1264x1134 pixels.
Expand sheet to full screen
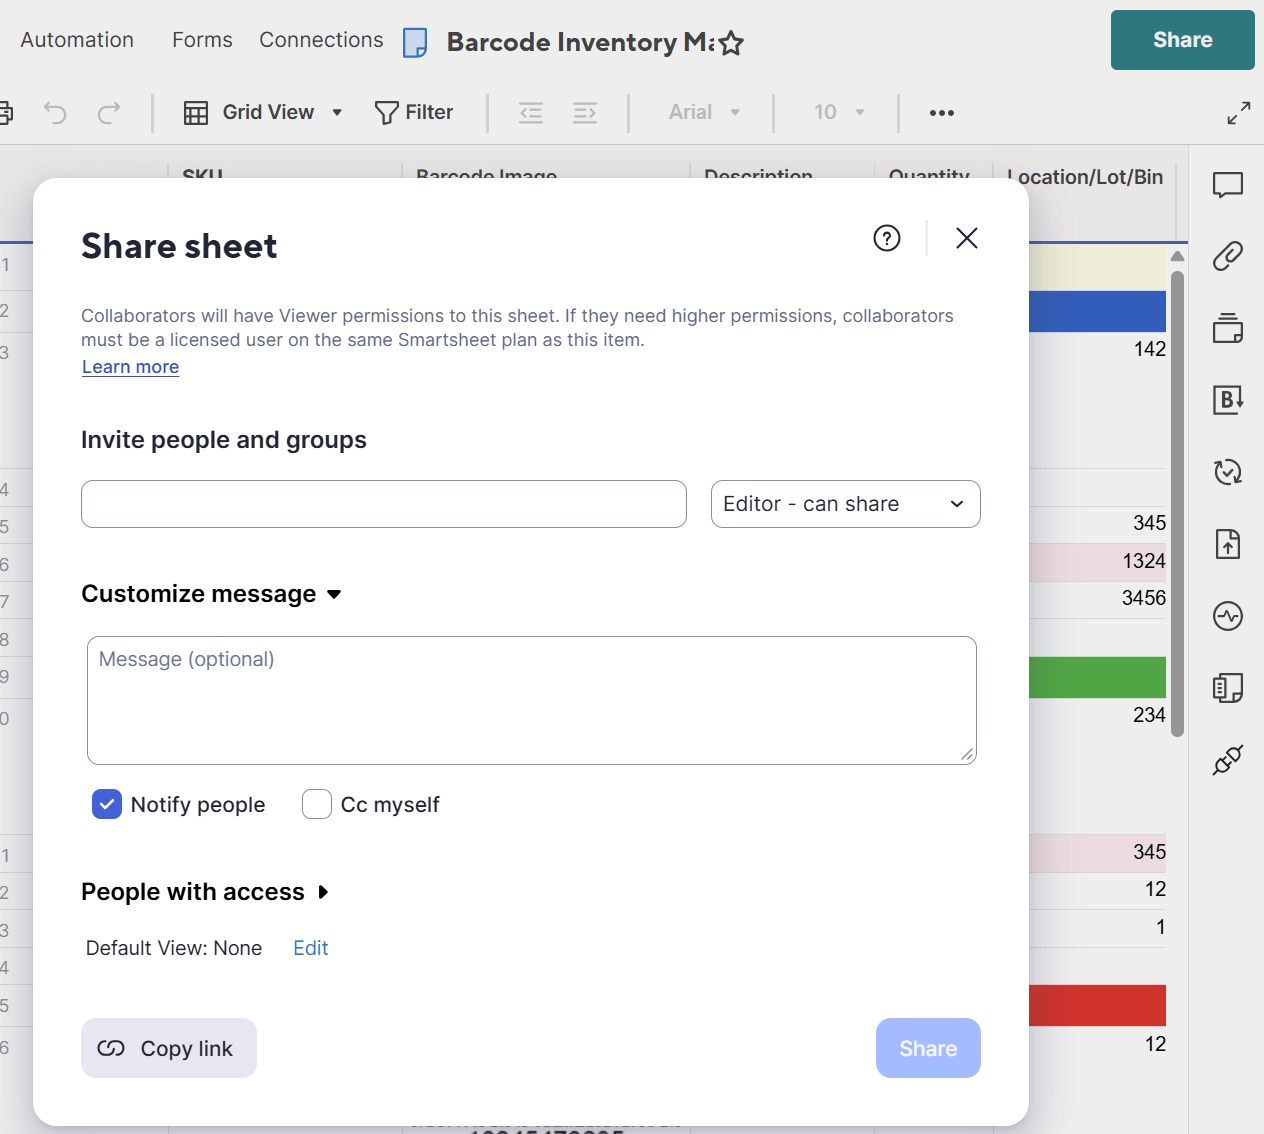(1238, 113)
